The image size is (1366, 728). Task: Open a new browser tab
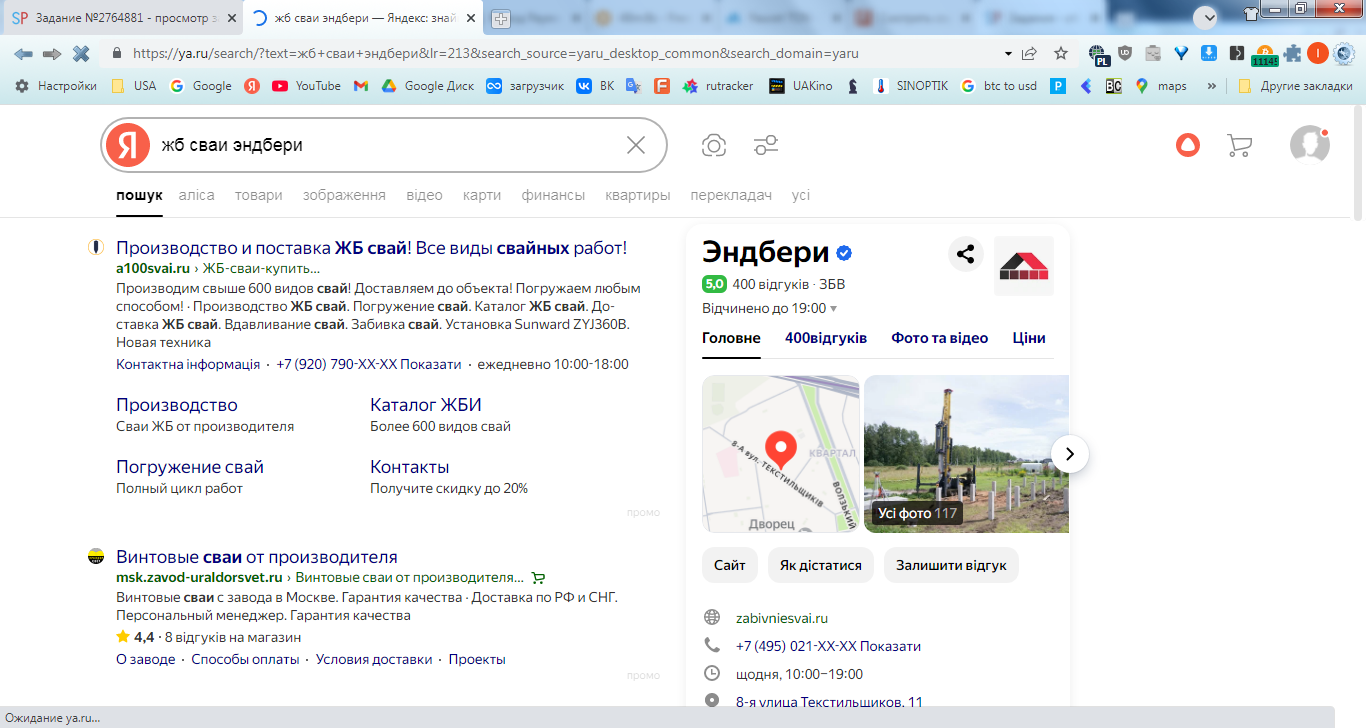tap(501, 18)
